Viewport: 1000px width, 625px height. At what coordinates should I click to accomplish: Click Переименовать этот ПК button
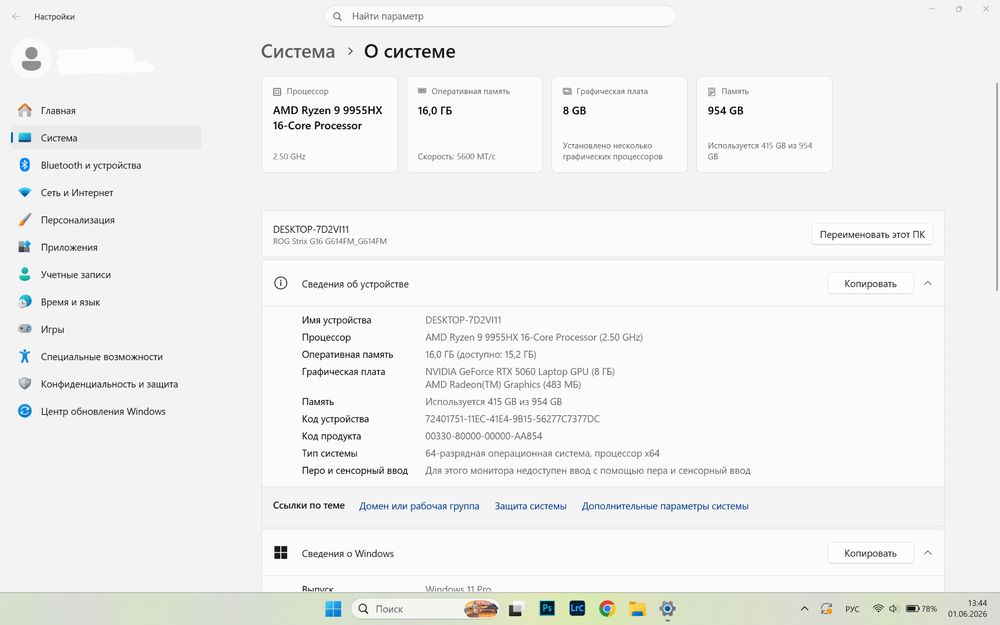pyautogui.click(x=872, y=235)
